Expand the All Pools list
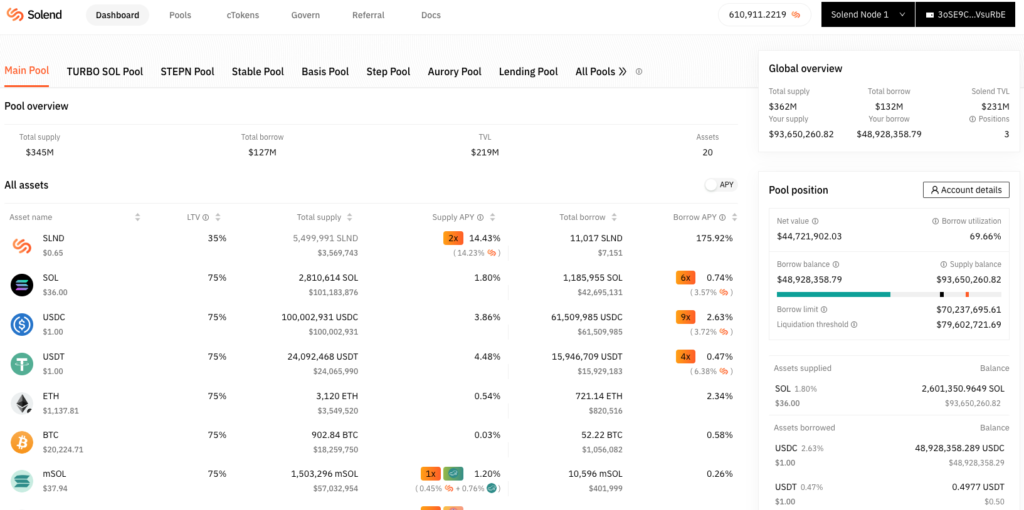 [601, 72]
